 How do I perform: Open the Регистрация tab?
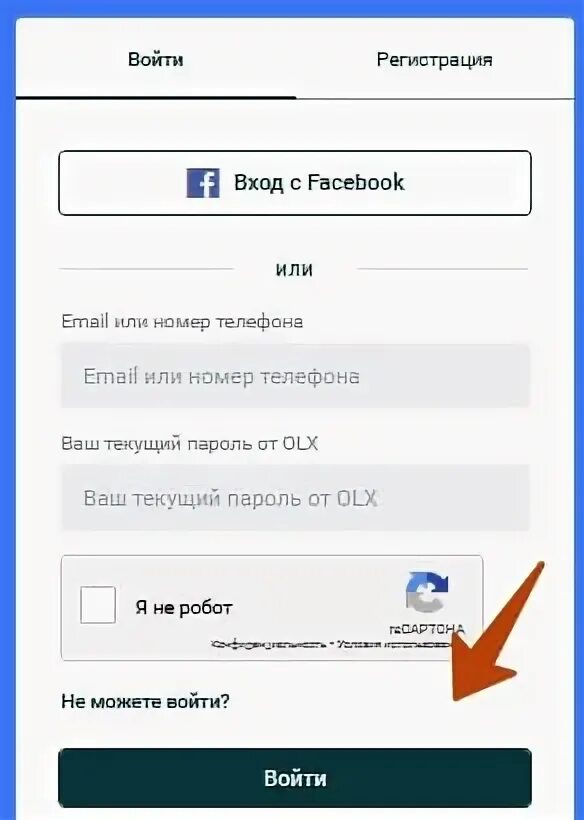pos(434,60)
